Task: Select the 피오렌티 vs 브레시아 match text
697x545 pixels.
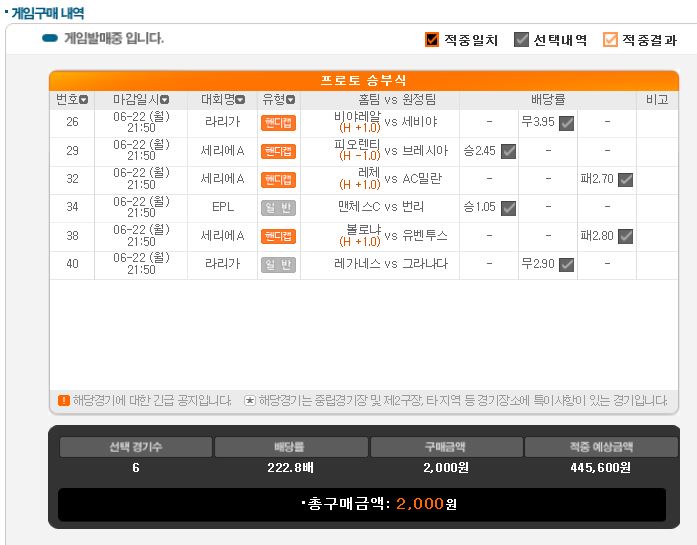Action: tap(391, 150)
